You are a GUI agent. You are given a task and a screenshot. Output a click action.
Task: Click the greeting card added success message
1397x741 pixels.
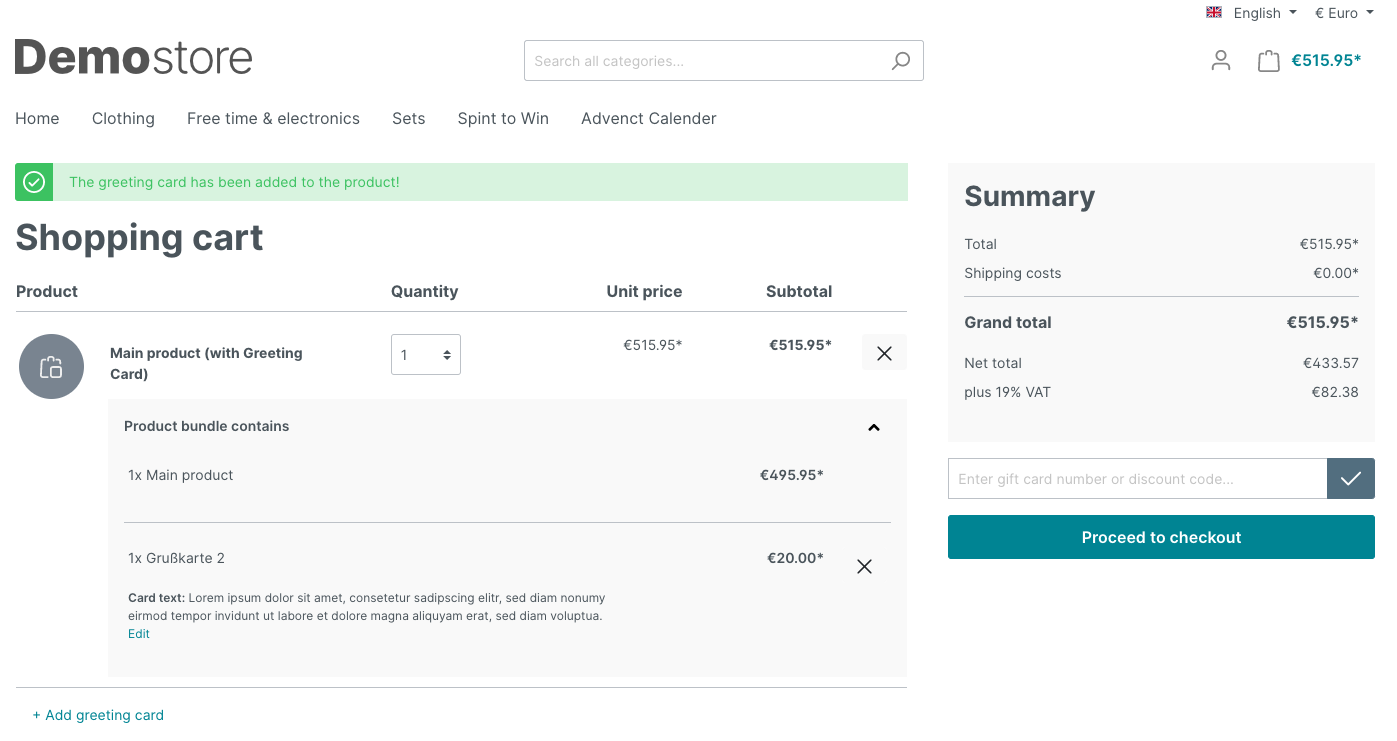(234, 182)
